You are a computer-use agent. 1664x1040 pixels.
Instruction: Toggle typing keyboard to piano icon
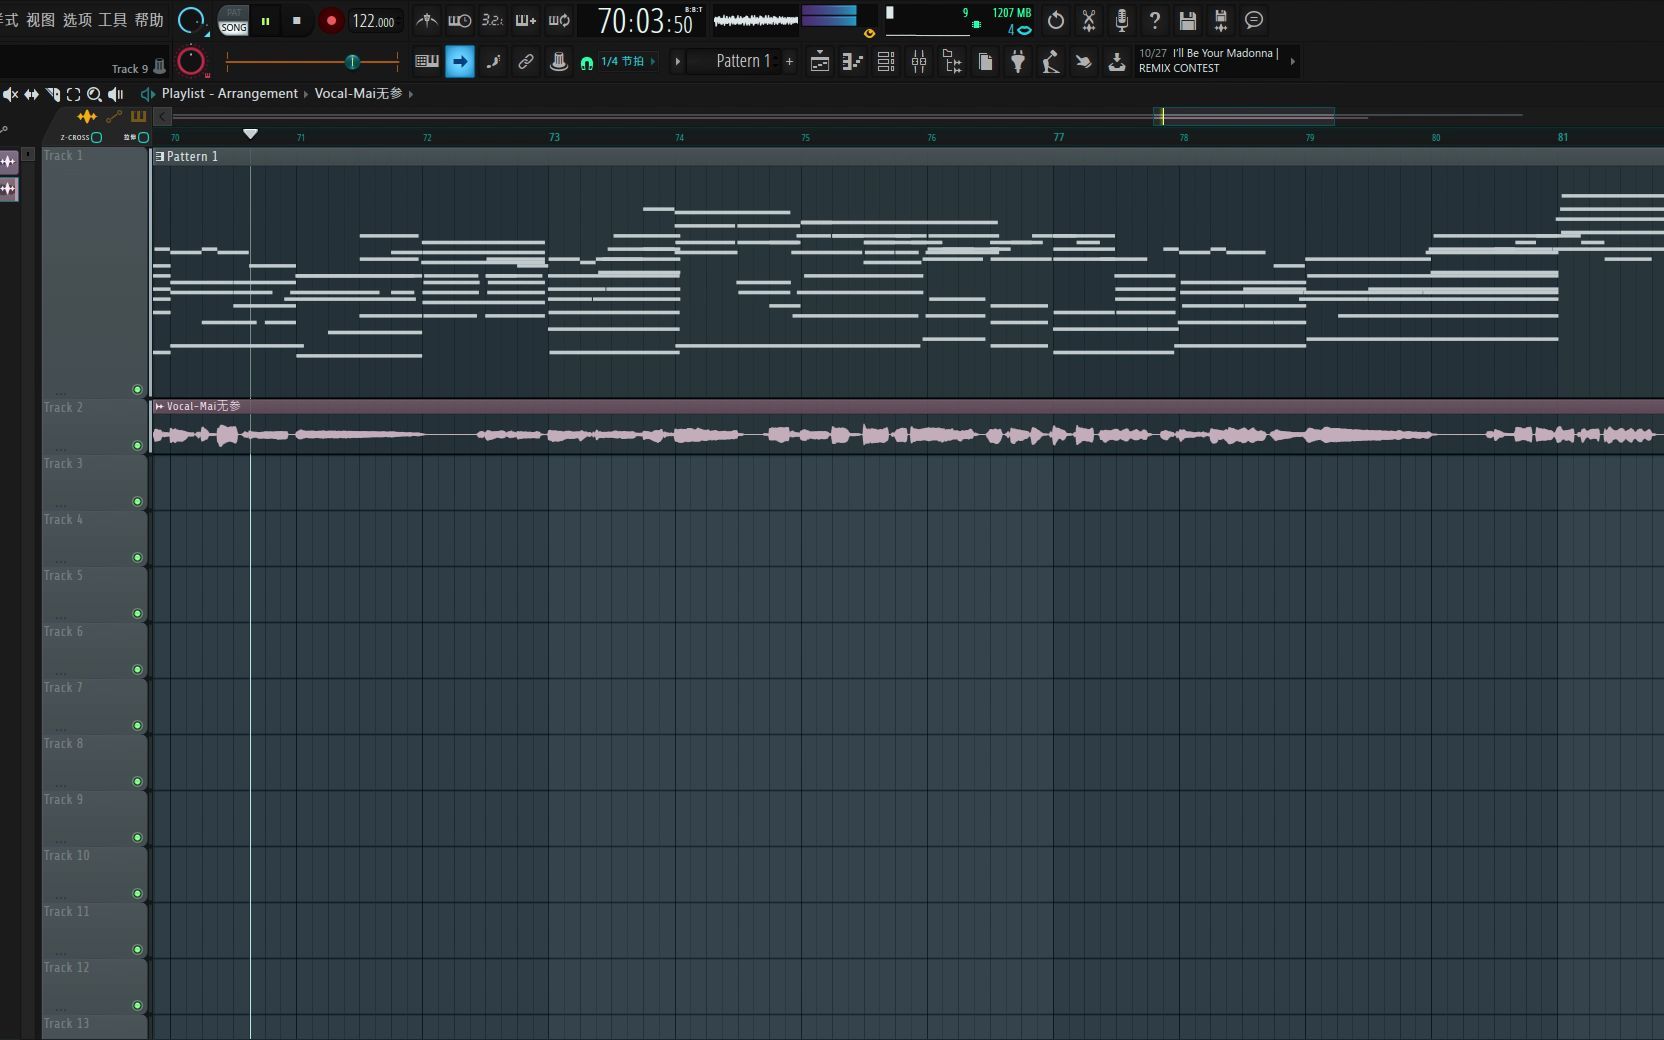[427, 62]
